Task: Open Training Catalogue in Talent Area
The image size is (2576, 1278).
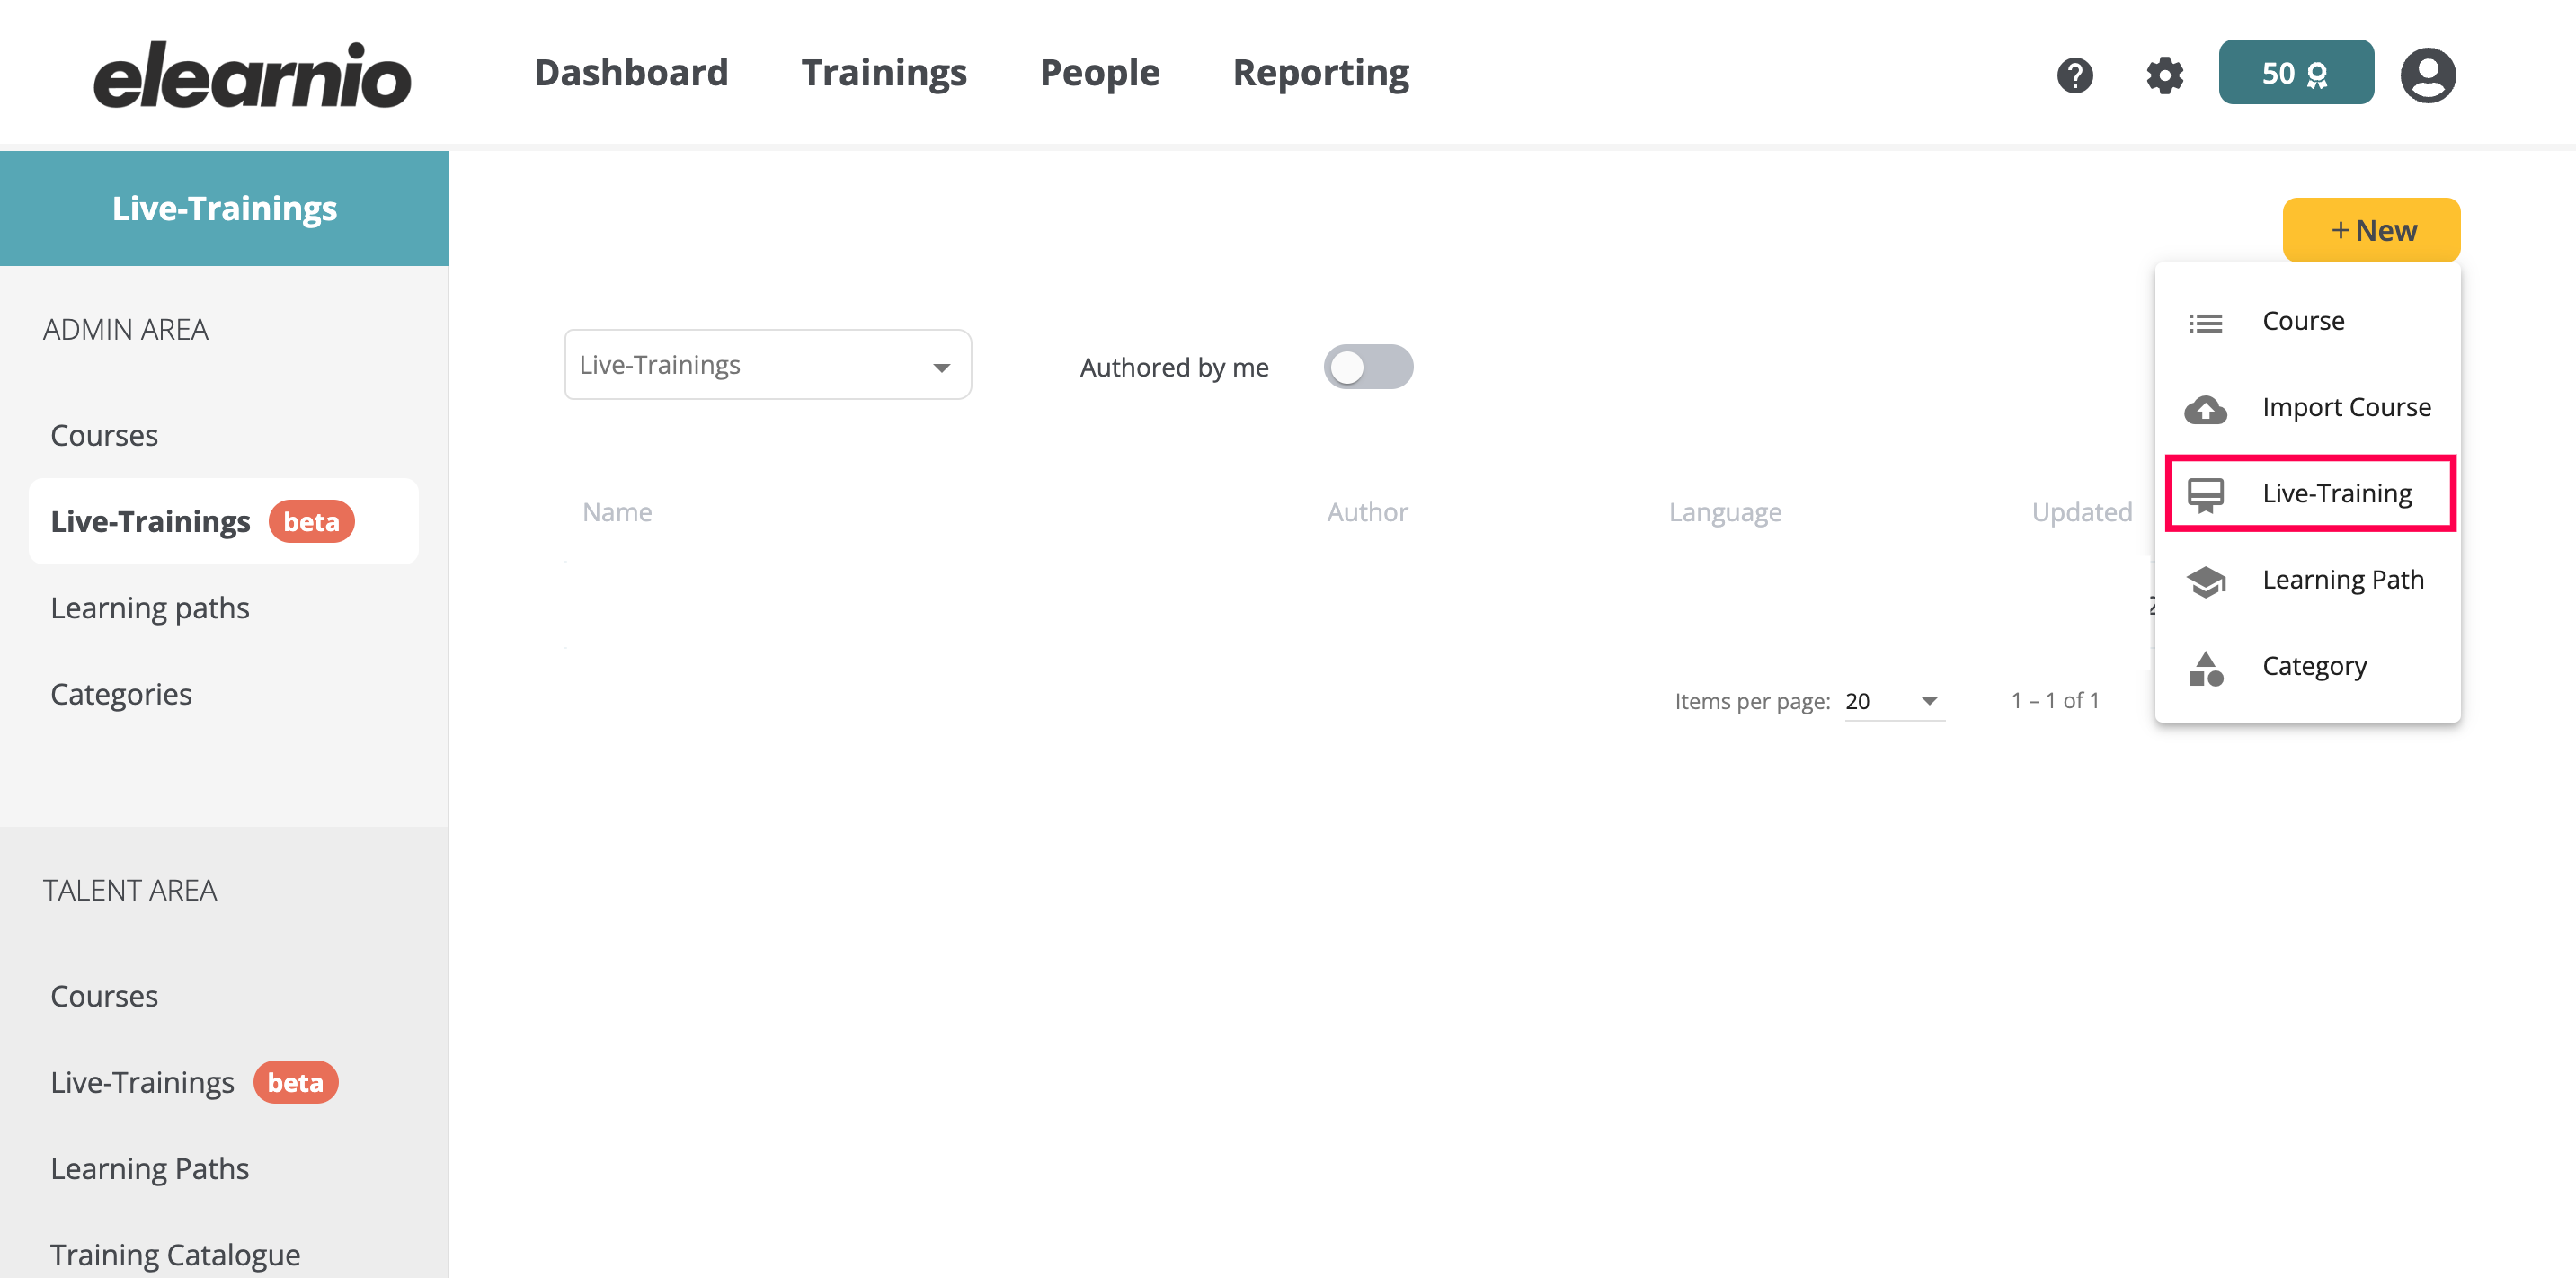Action: tap(175, 1254)
